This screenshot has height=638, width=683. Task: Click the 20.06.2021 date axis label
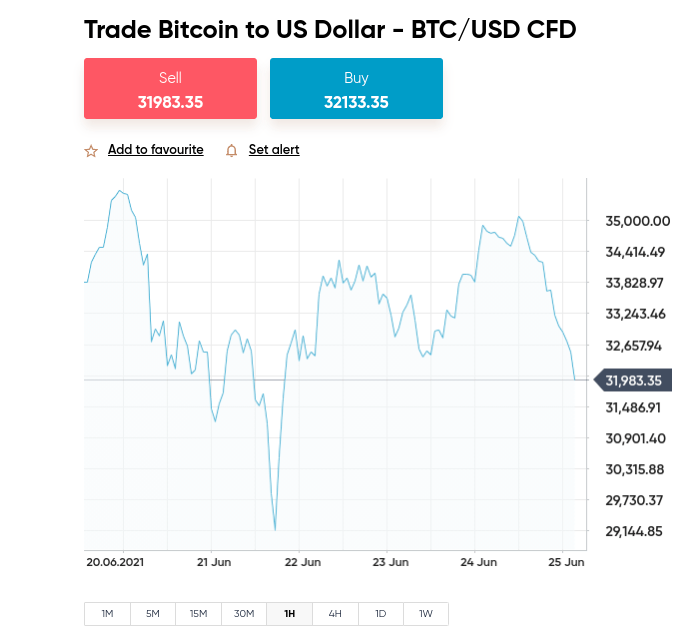coord(115,562)
